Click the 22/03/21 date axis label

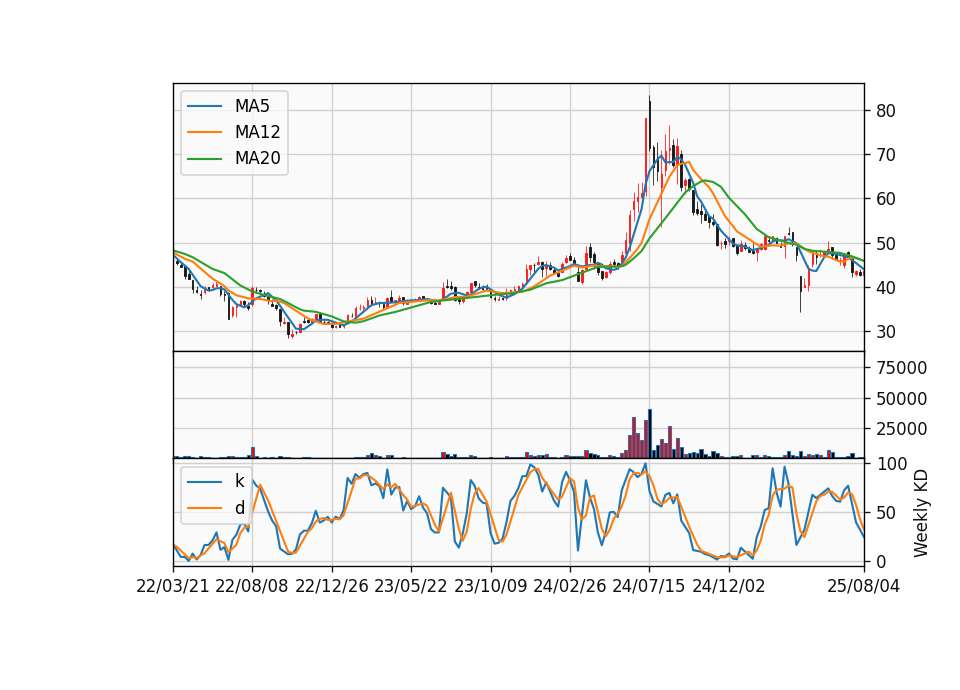[173, 586]
